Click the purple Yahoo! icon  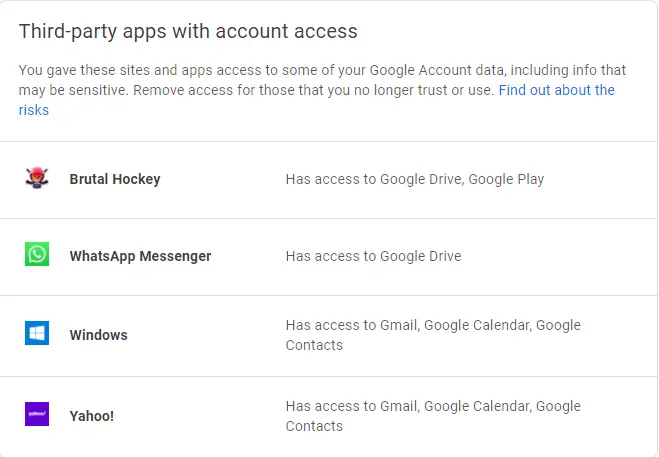(37, 414)
